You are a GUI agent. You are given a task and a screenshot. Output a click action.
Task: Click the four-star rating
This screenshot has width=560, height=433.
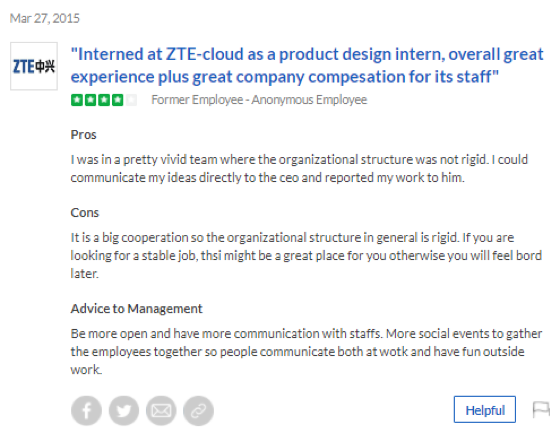click(x=104, y=100)
